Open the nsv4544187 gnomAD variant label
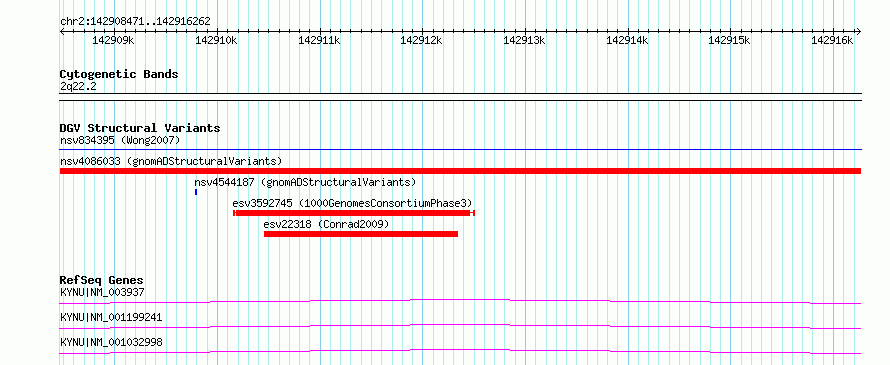Image resolution: width=890 pixels, height=365 pixels. [x=305, y=182]
